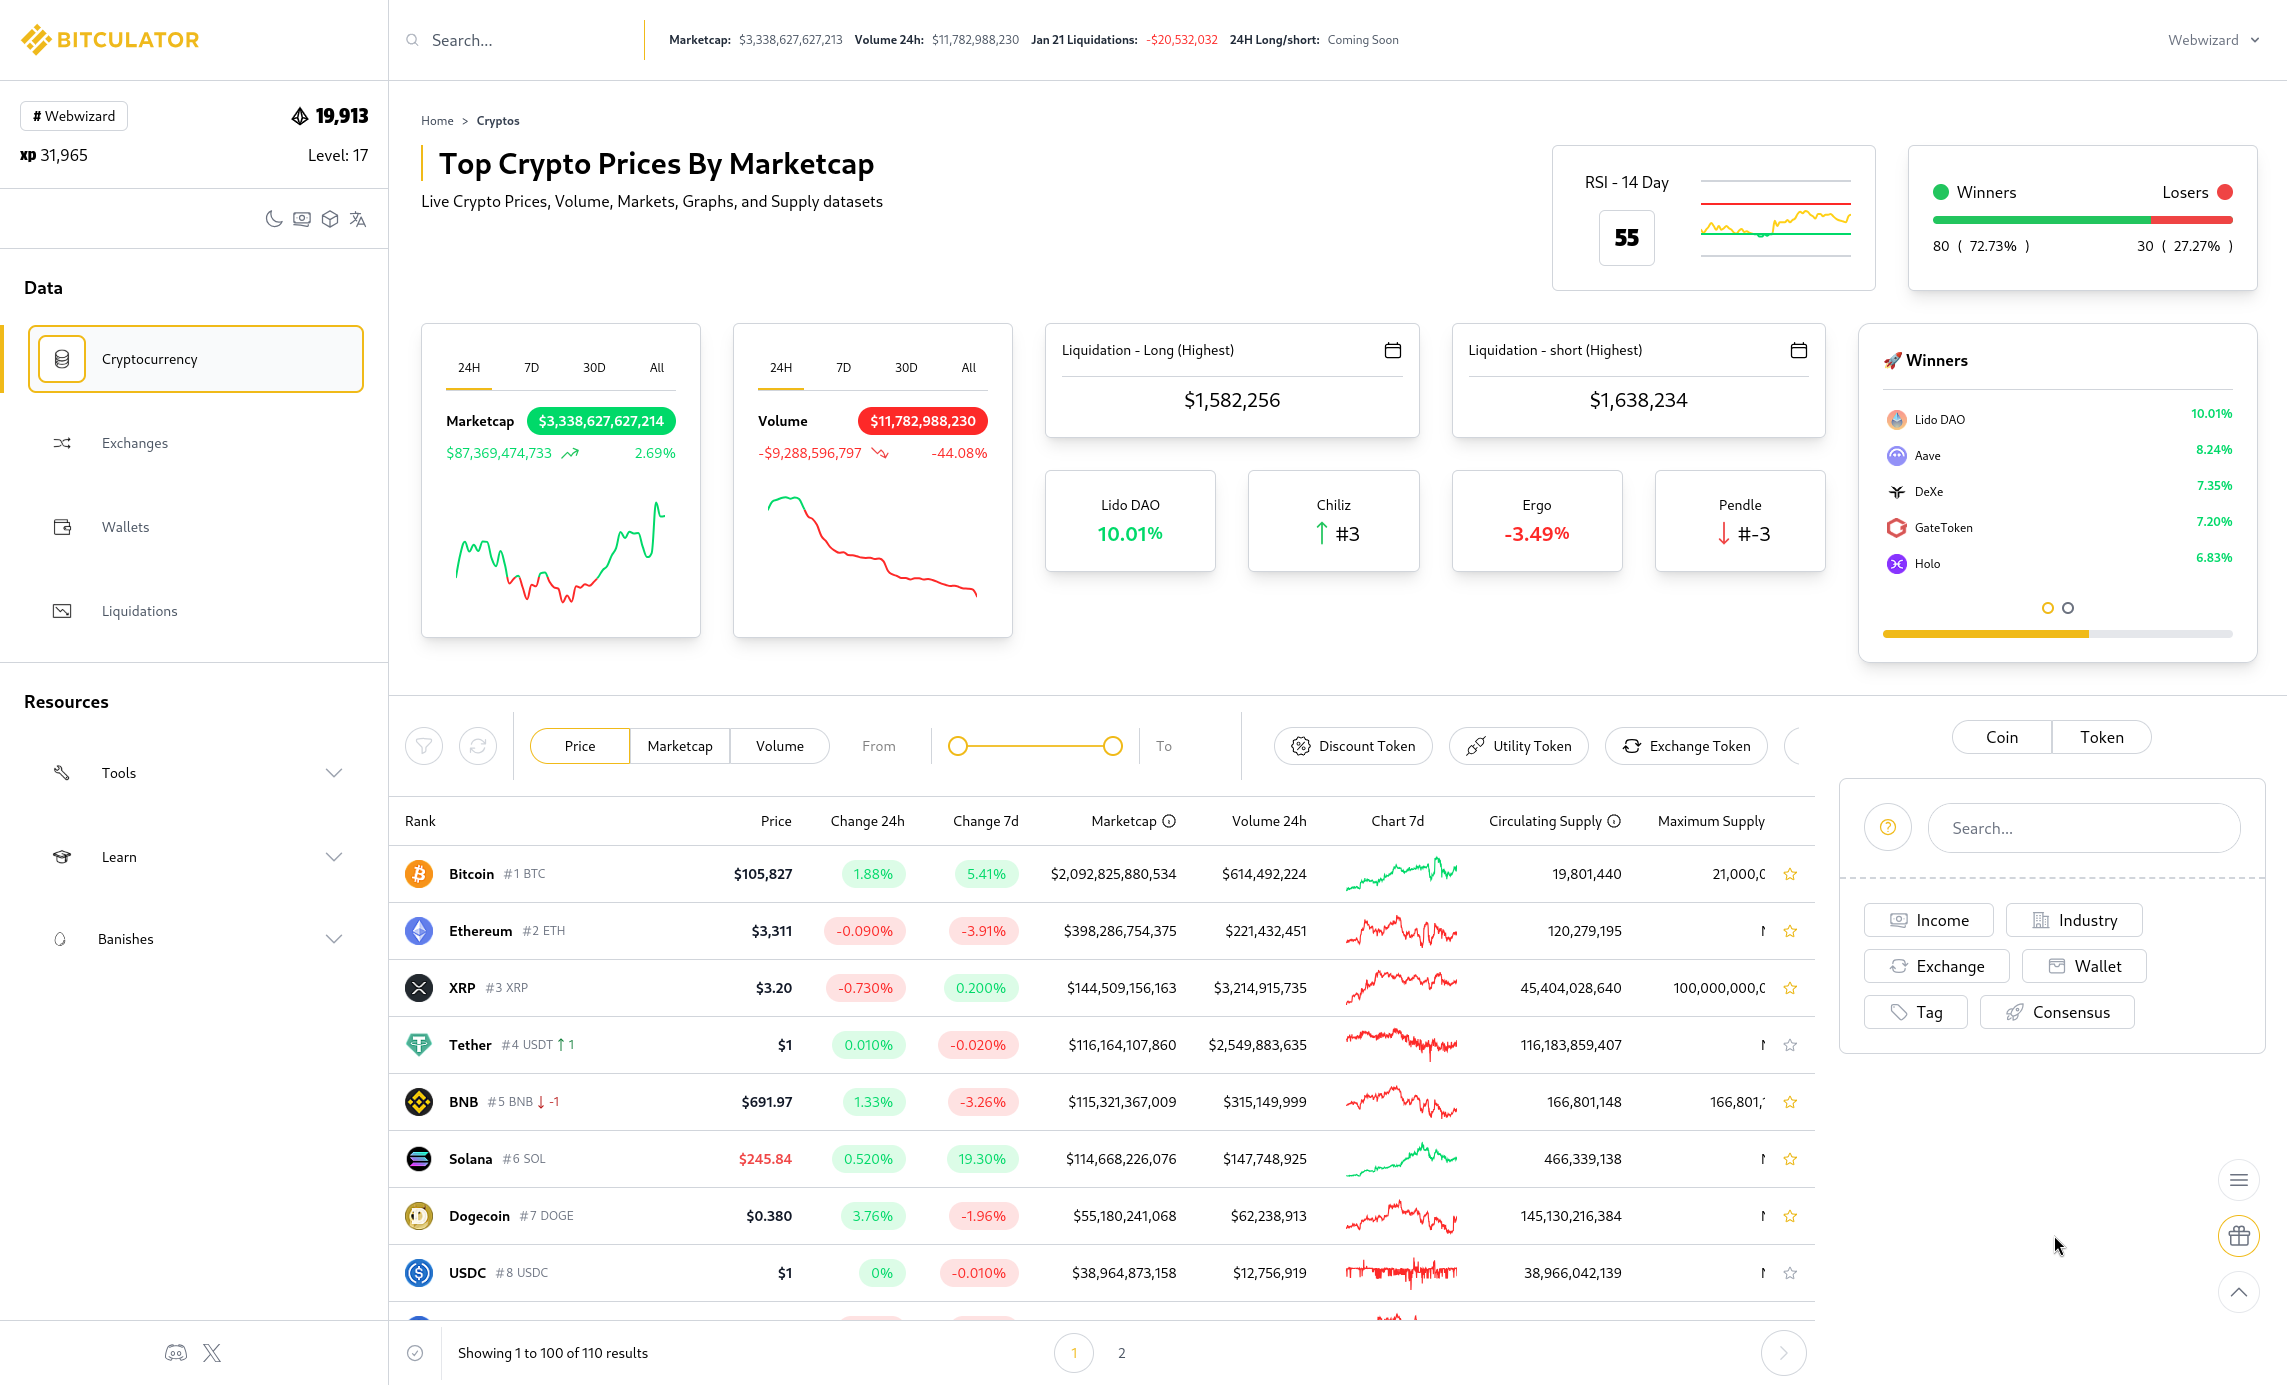Click the Industry category button
2287x1385 pixels.
tap(2074, 920)
